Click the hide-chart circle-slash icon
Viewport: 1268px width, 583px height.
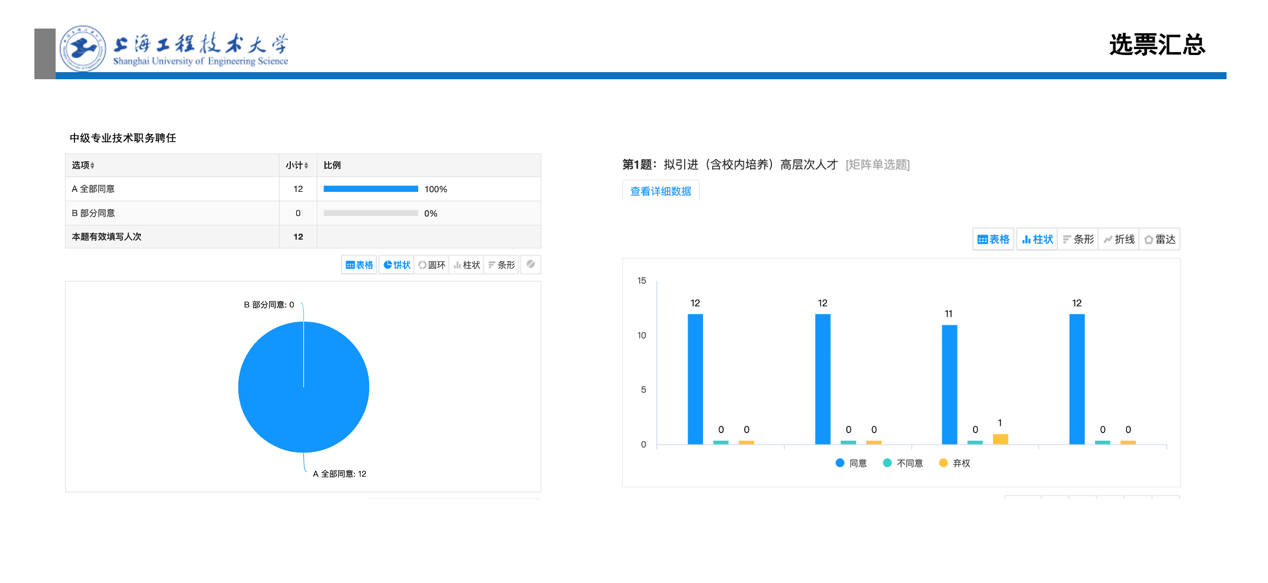click(x=531, y=265)
